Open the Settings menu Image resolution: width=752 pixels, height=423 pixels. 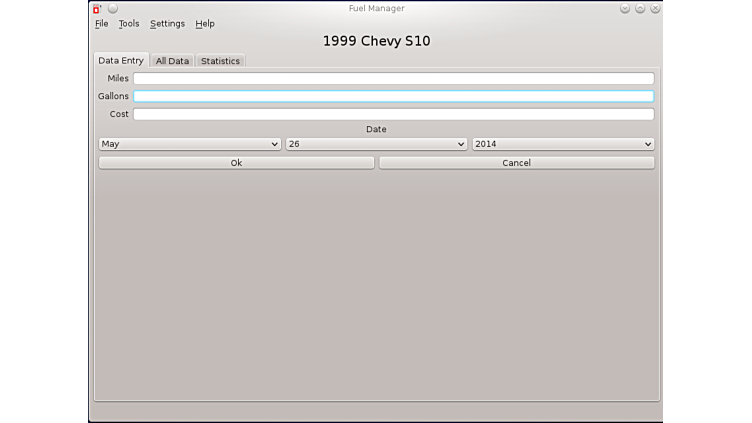click(167, 24)
